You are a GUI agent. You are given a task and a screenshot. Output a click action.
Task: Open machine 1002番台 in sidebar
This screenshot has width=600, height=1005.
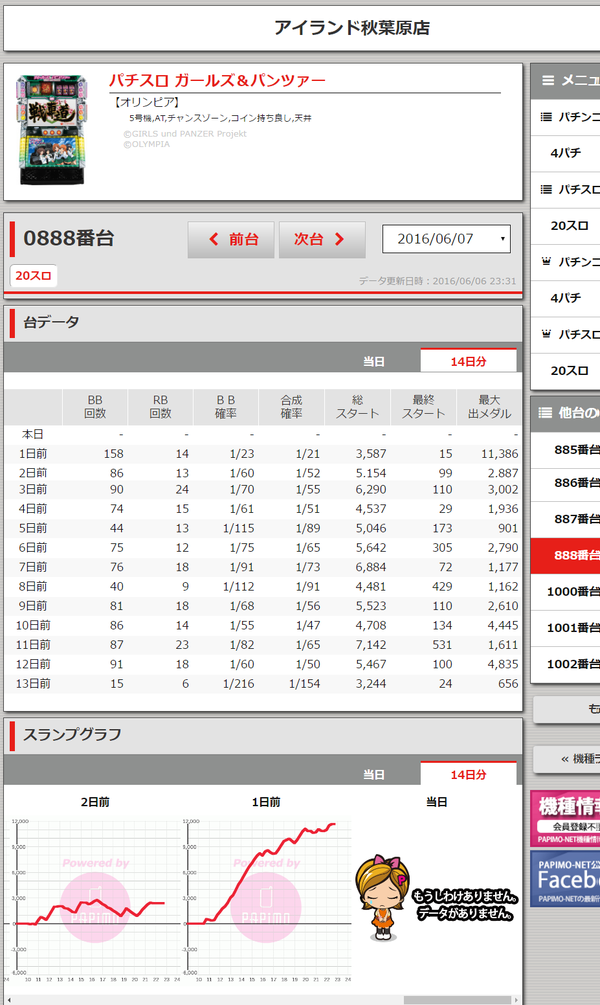click(565, 665)
